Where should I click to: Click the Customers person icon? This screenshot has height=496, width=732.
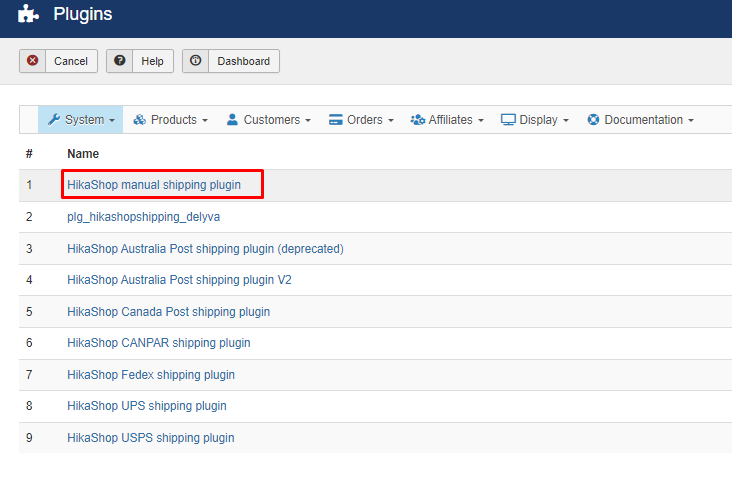(x=232, y=120)
